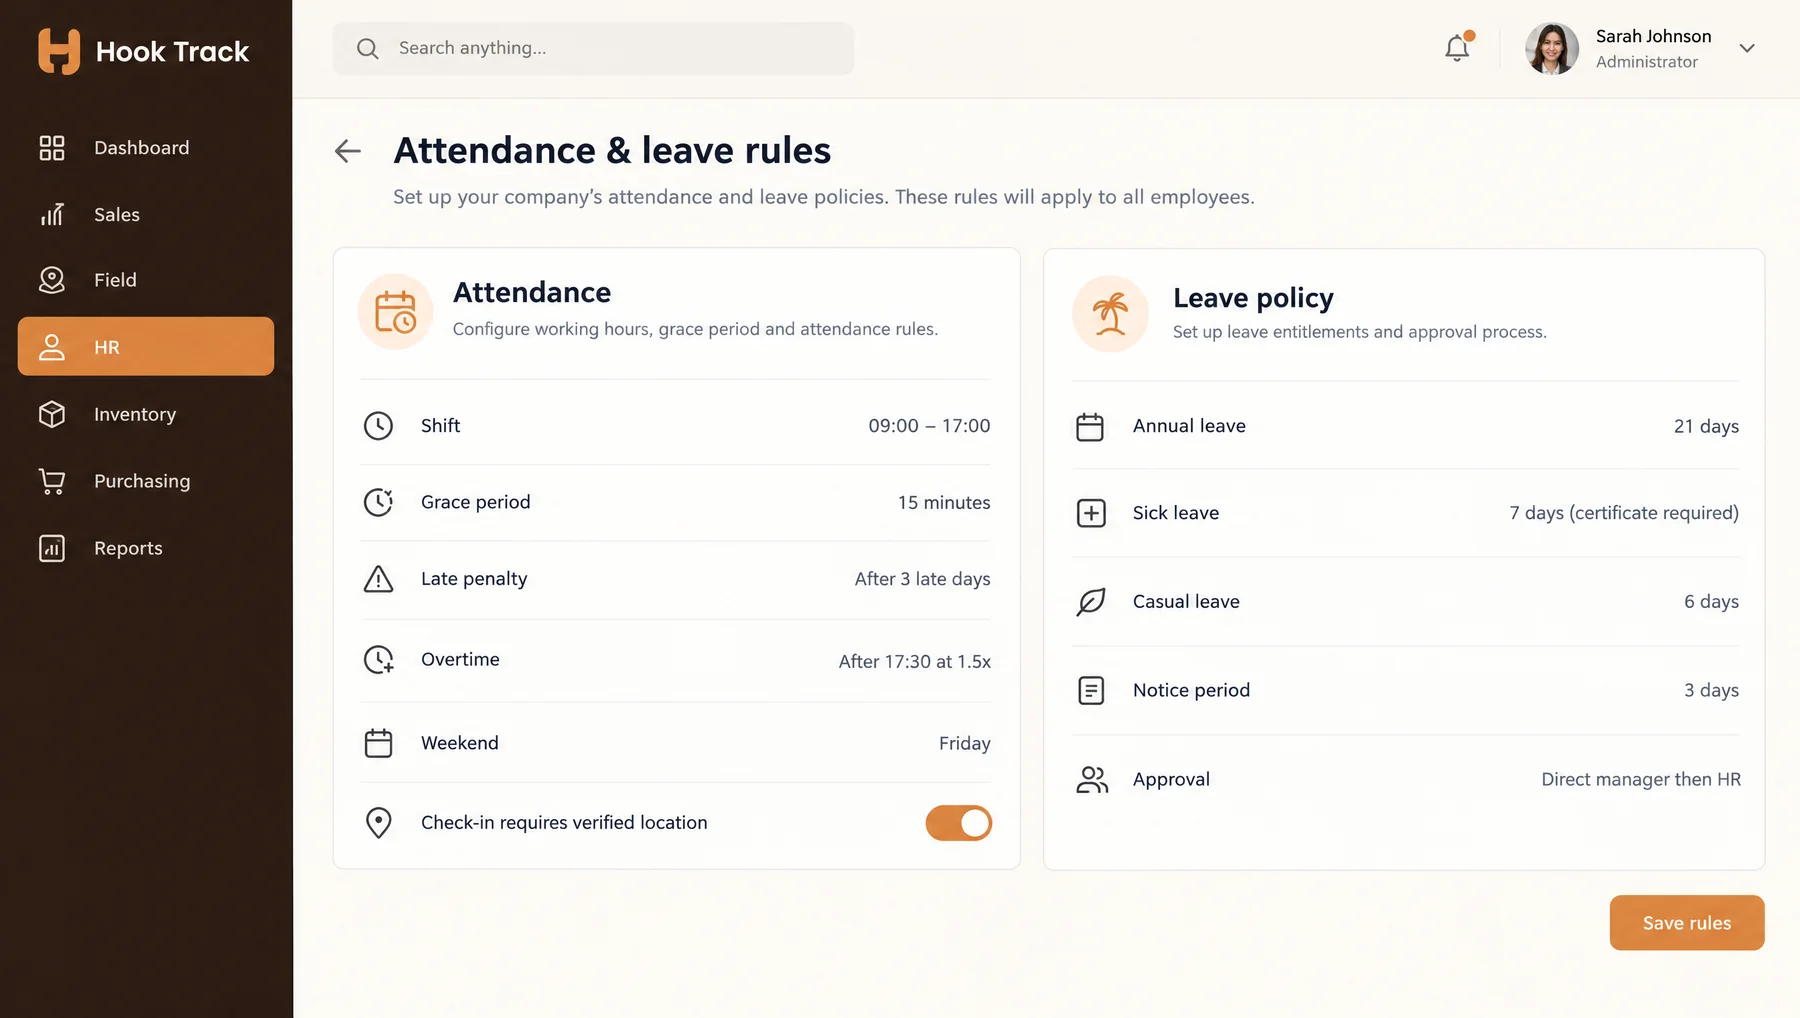Viewport: 1800px width, 1018px height.
Task: Click Sarah Johnson's profile photo
Action: tap(1551, 48)
